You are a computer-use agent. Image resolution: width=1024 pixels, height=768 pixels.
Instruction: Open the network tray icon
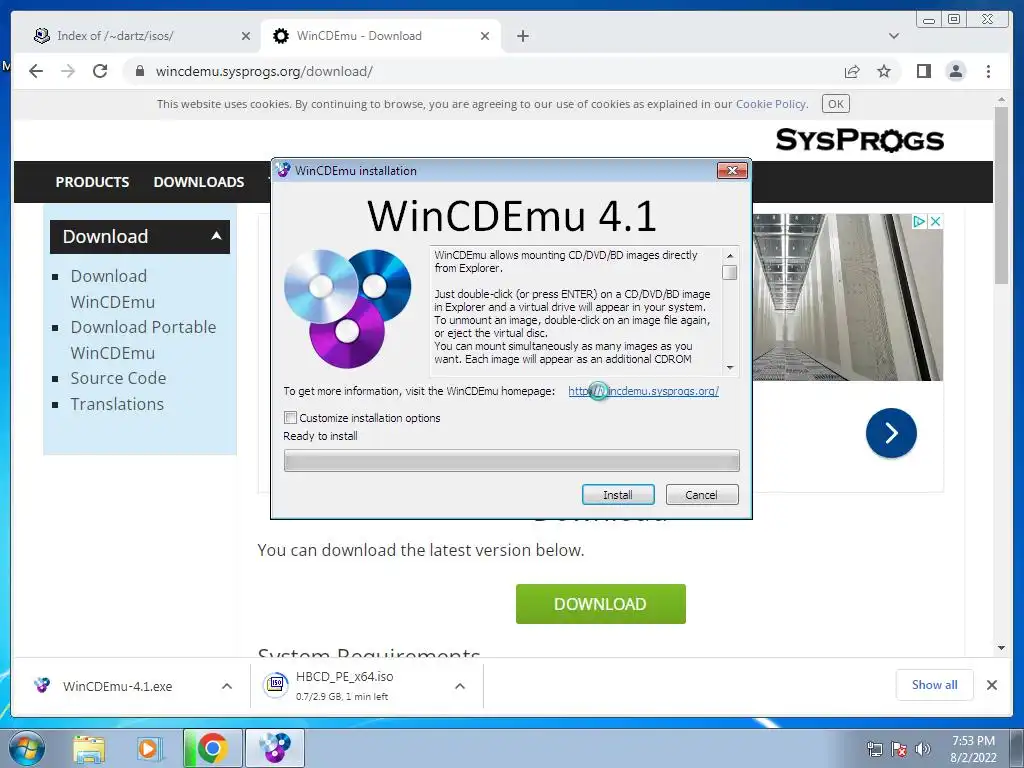coord(874,750)
